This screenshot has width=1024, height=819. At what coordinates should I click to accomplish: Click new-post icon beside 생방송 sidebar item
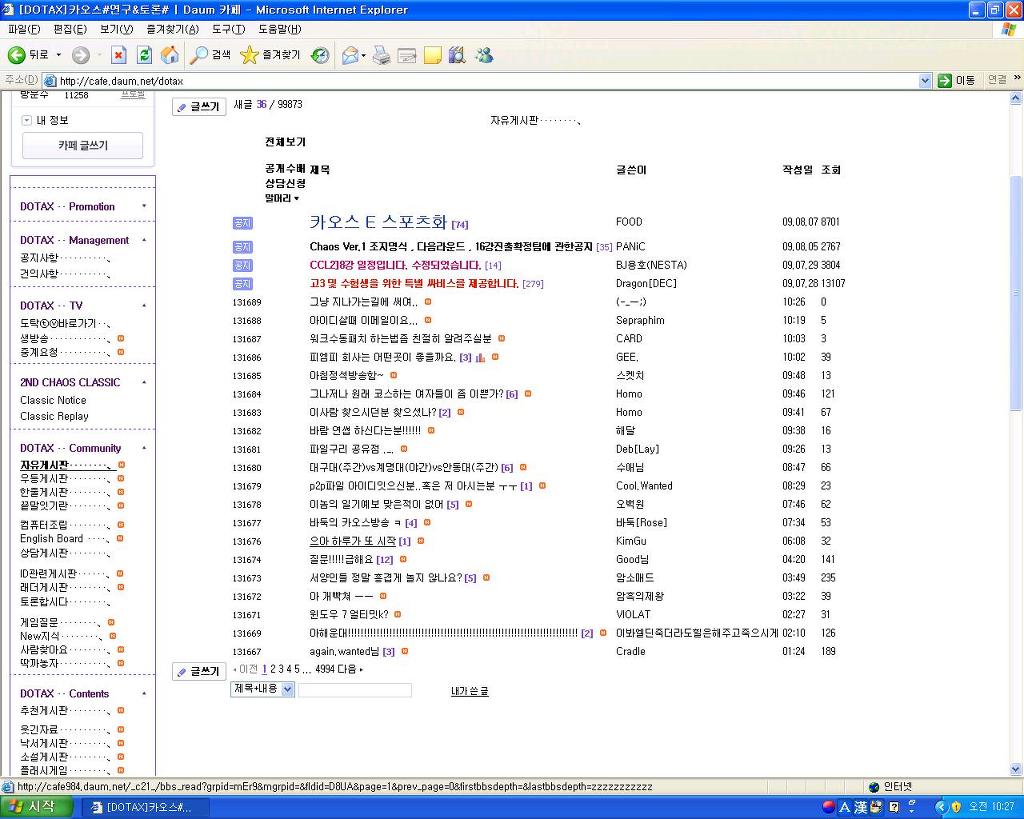[x=121, y=338]
